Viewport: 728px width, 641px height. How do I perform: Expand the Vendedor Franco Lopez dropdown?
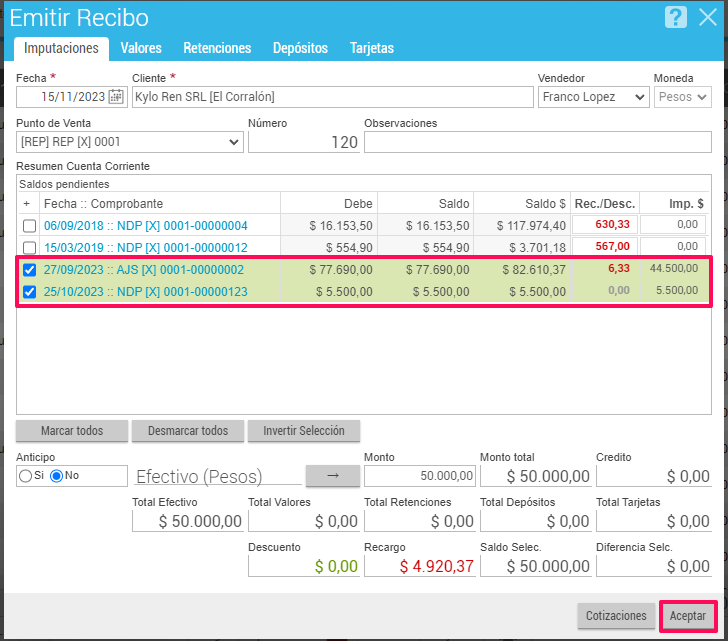[593, 97]
